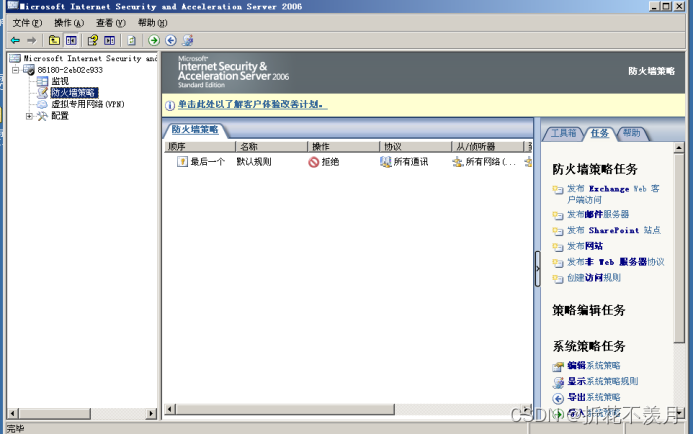Click the 发布邮件服务器 link
Viewport: 693px width, 435px height.
pyautogui.click(x=598, y=214)
